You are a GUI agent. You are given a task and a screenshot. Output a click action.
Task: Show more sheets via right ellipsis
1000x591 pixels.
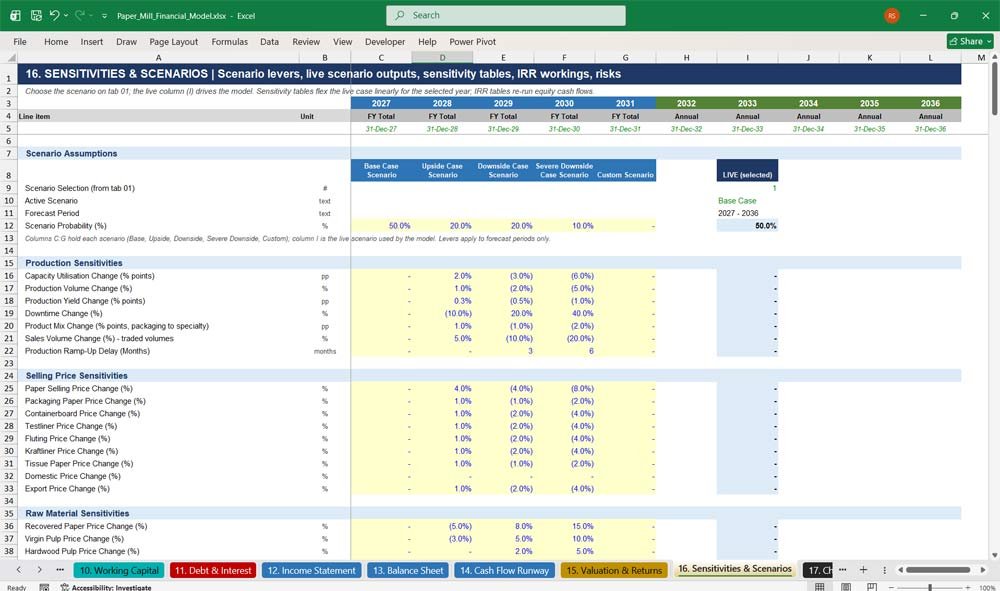(x=842, y=569)
